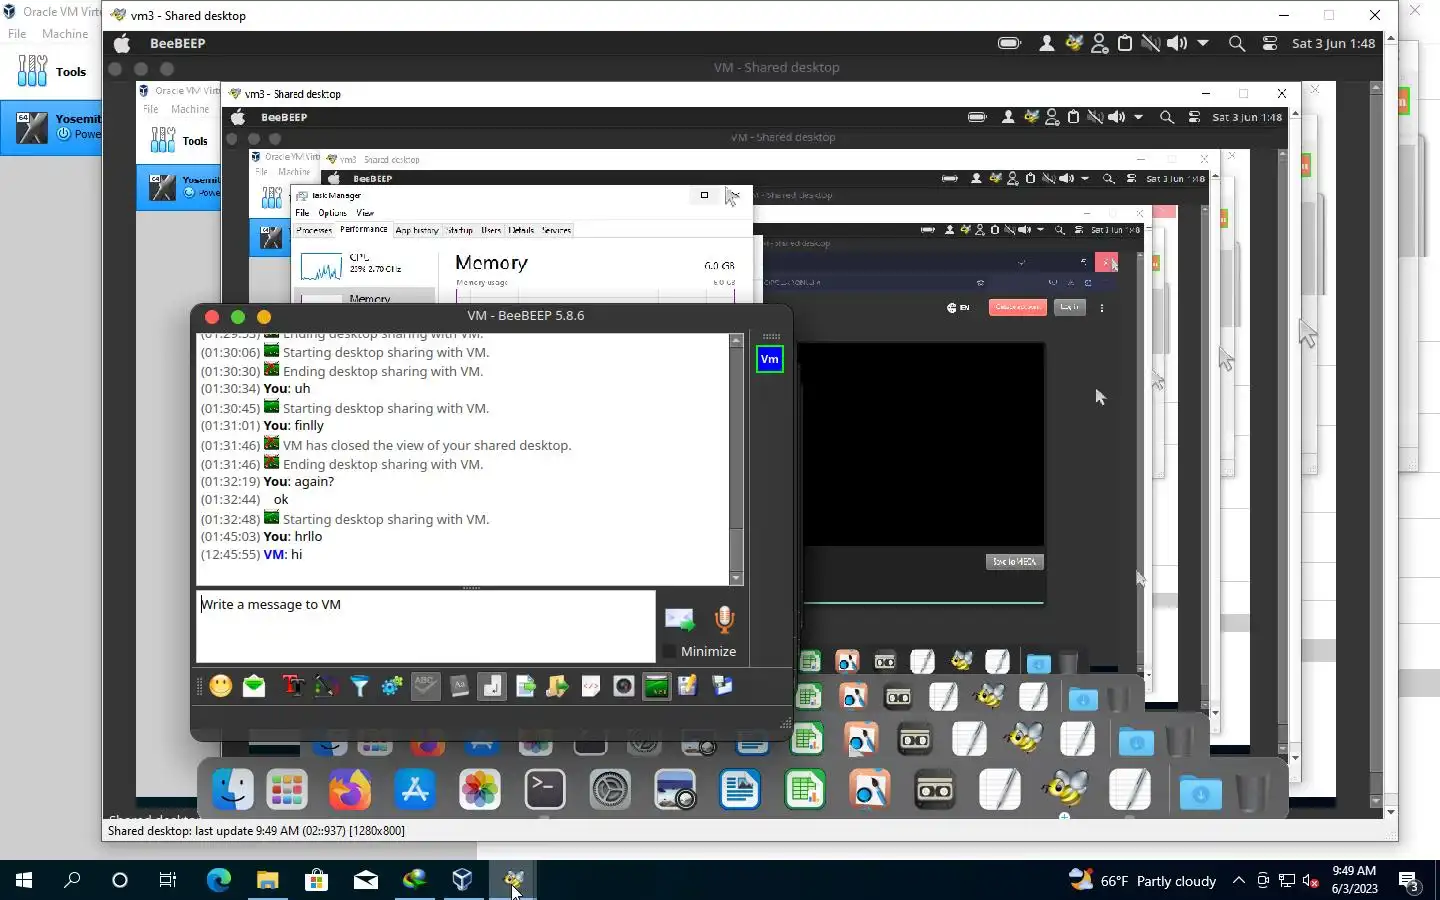The image size is (1440, 900).
Task: Click the green envelope icon in chat toolbar
Action: (254, 686)
